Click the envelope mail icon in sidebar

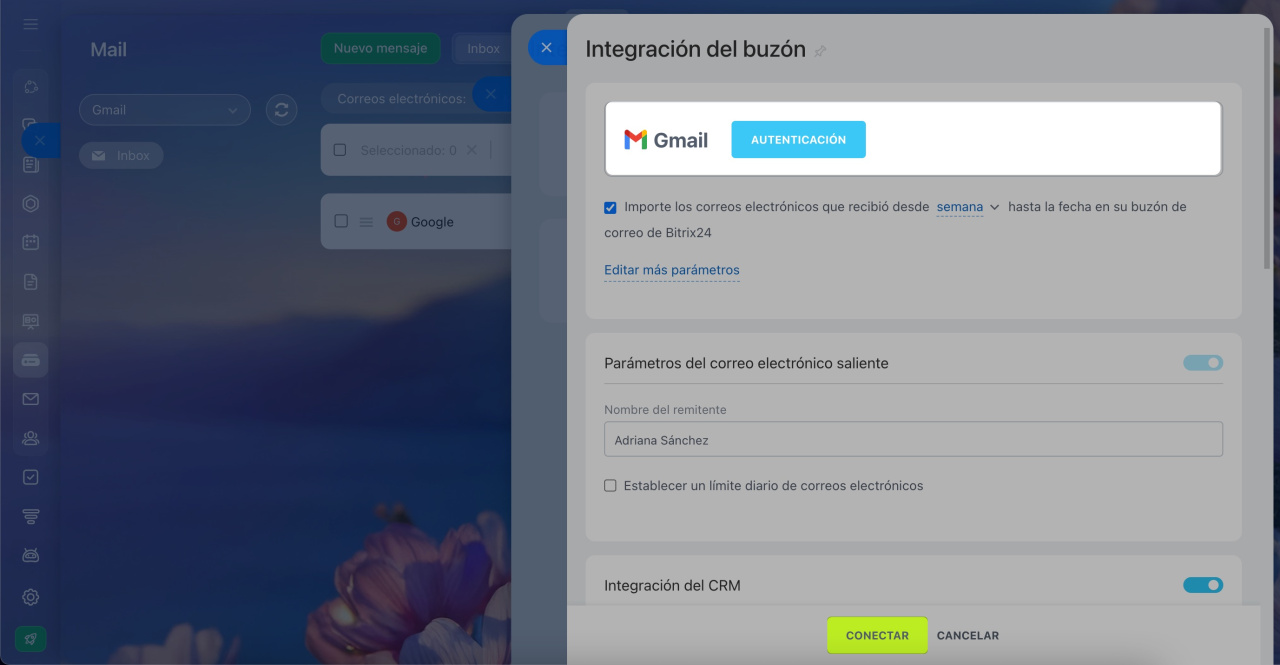click(31, 399)
